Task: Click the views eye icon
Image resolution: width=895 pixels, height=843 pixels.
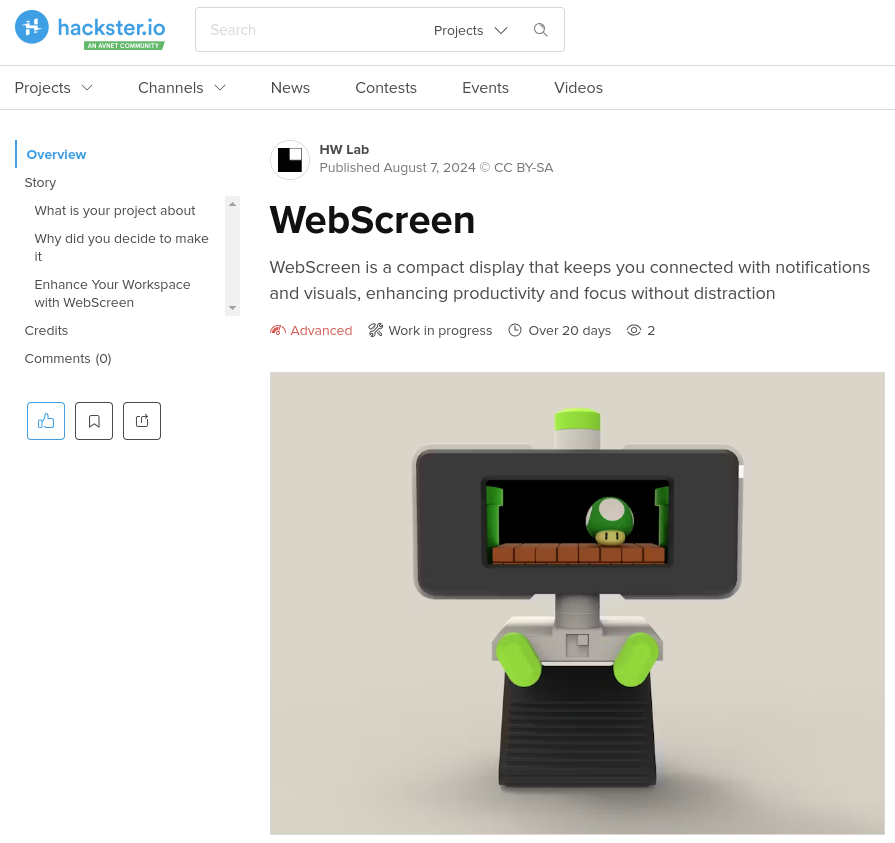Action: coord(634,330)
